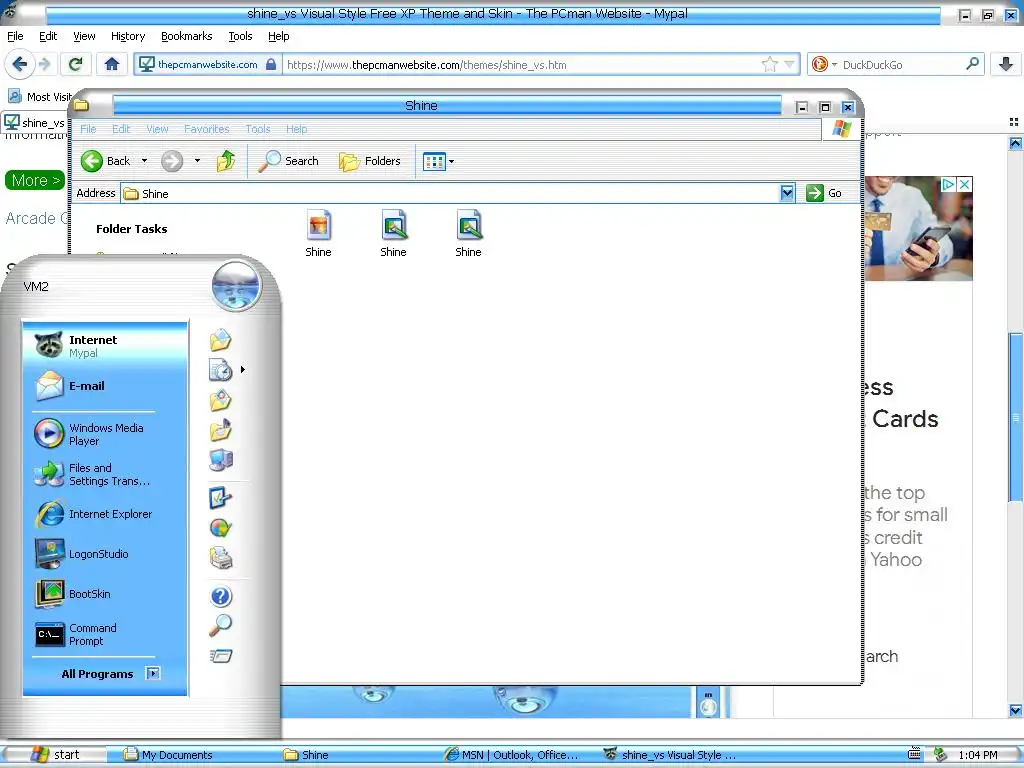This screenshot has height=768, width=1024.
Task: Open Back history dropdown arrow in Shine window
Action: point(144,161)
